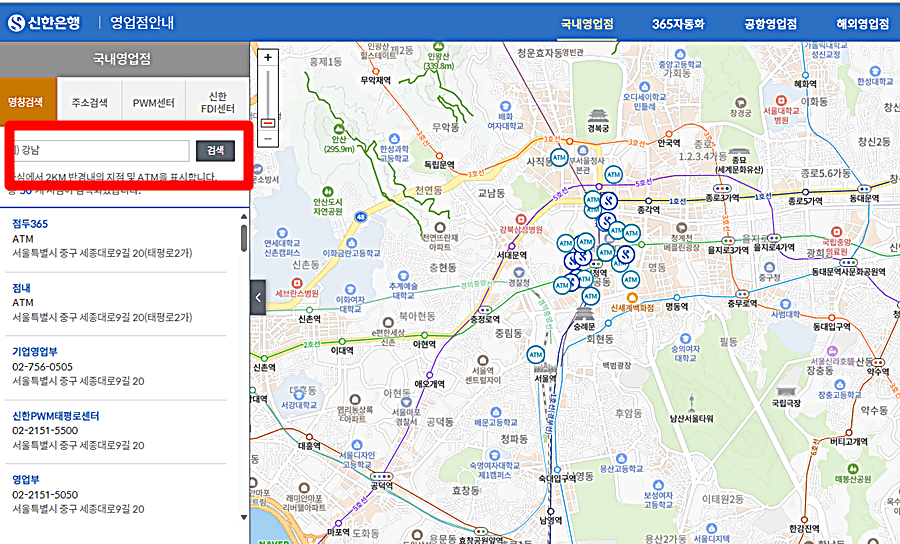Click the 영업점안내 header title
900x544 pixels.
(142, 23)
